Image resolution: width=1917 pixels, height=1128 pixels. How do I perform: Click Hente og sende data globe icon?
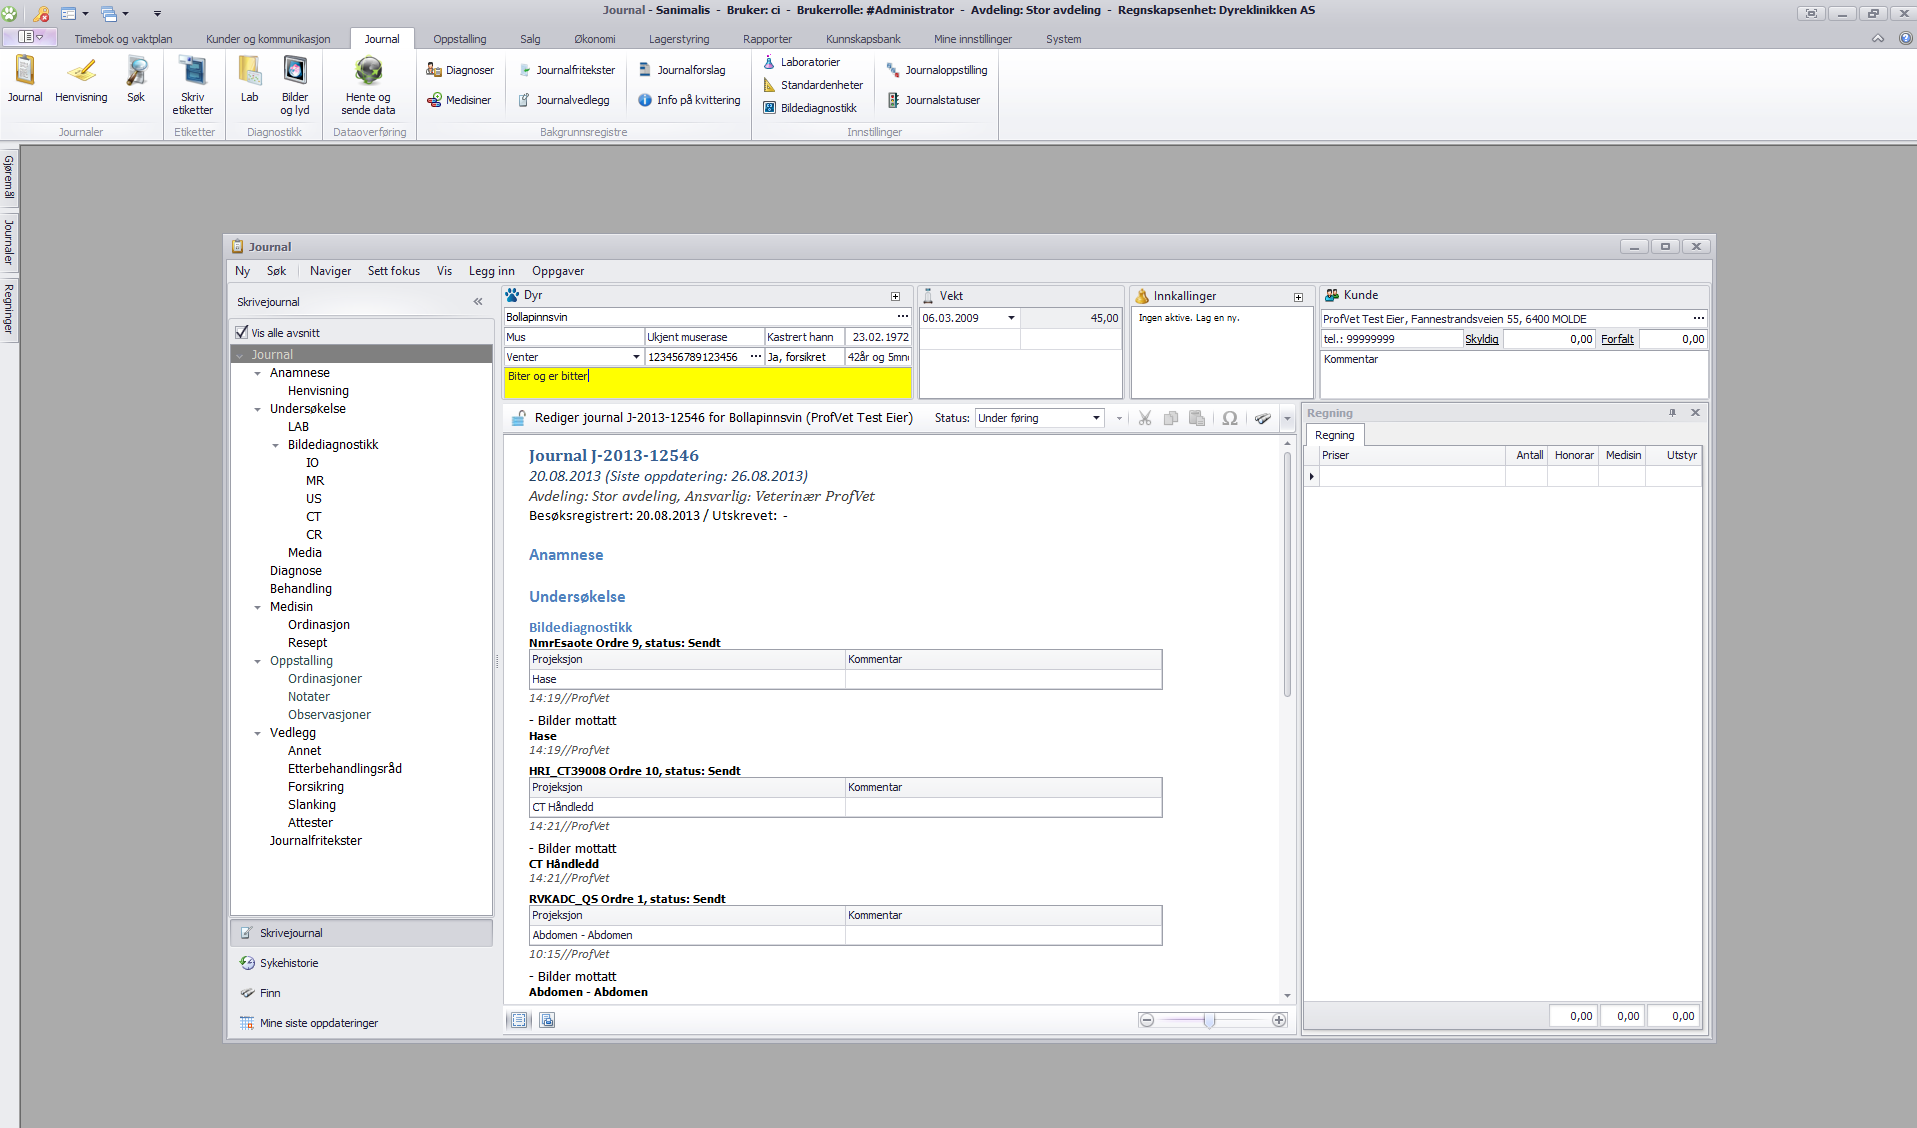click(x=368, y=85)
